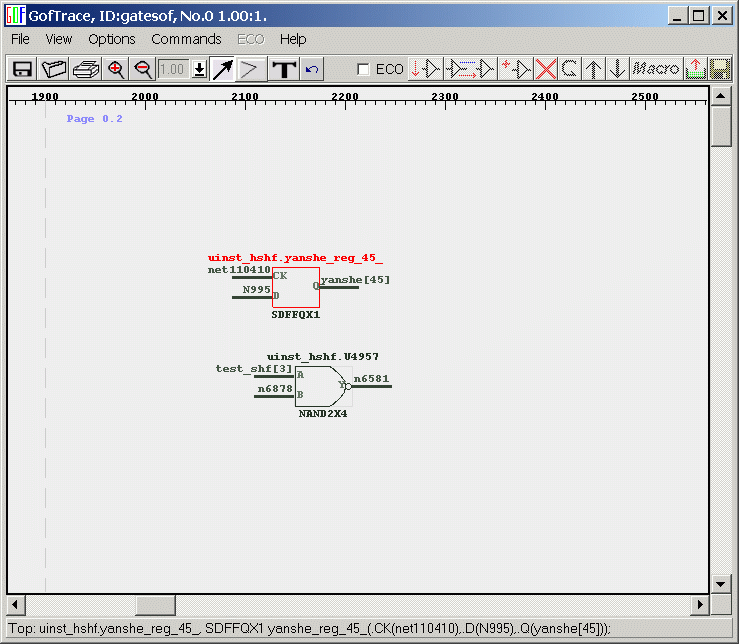739x644 pixels.
Task: Select the NAND2X4 gate symbol
Action: (320, 386)
